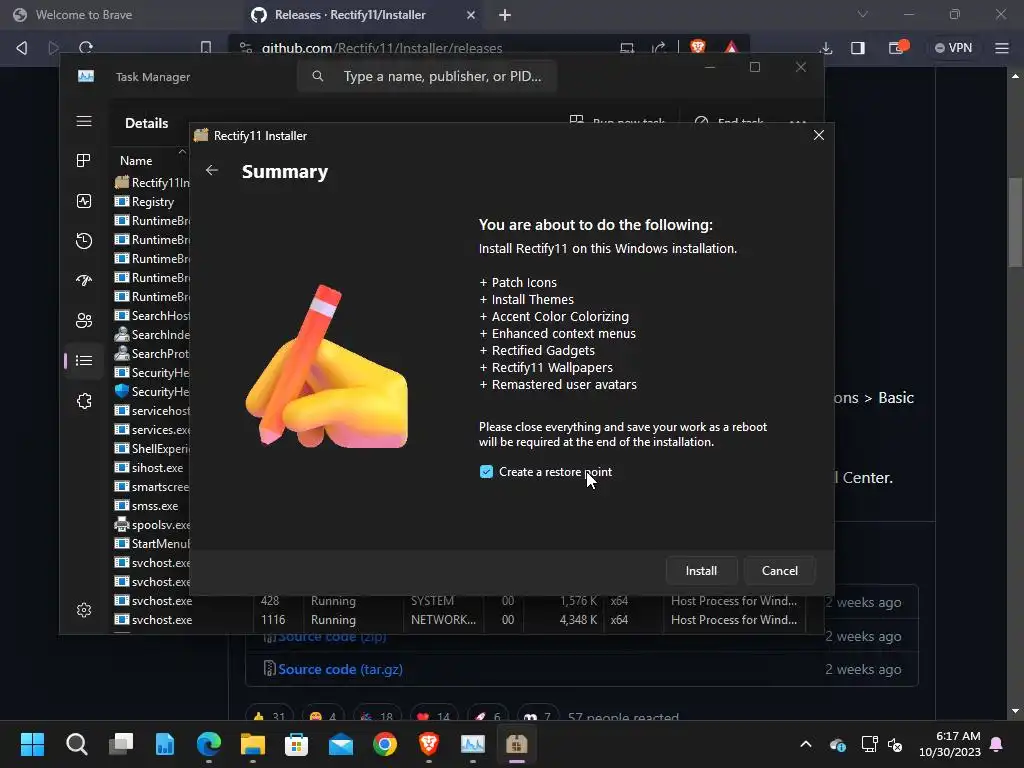Open Brave Rewards triangle icon

click(x=731, y=47)
